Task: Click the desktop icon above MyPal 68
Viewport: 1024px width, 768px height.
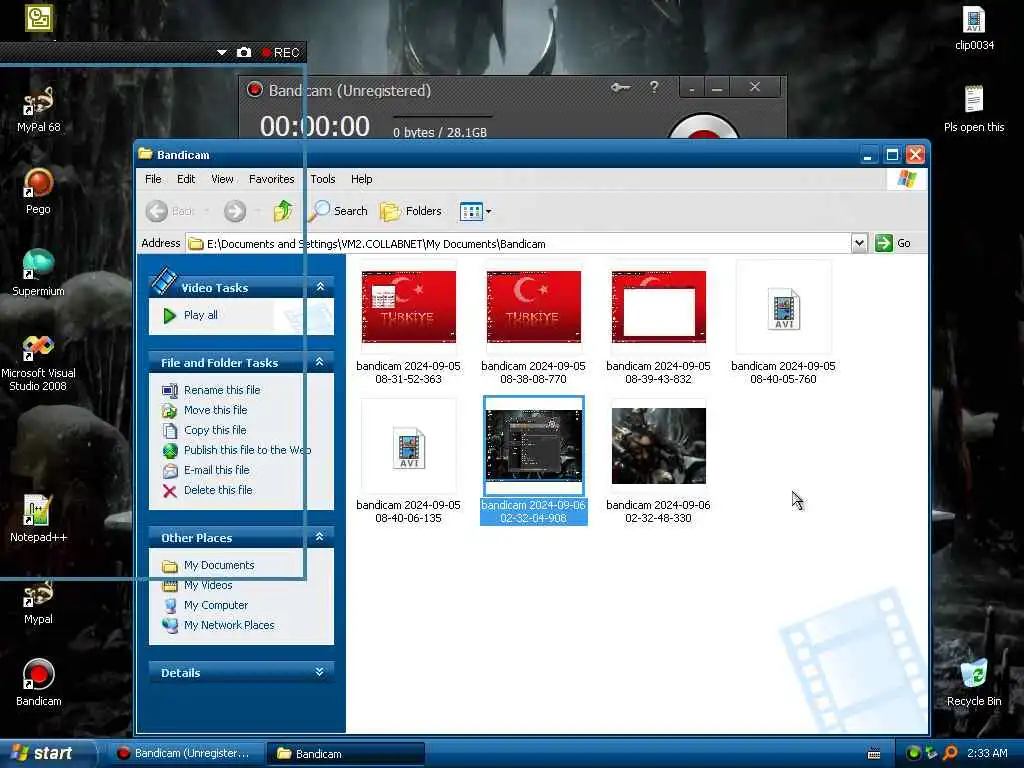Action: point(39,18)
